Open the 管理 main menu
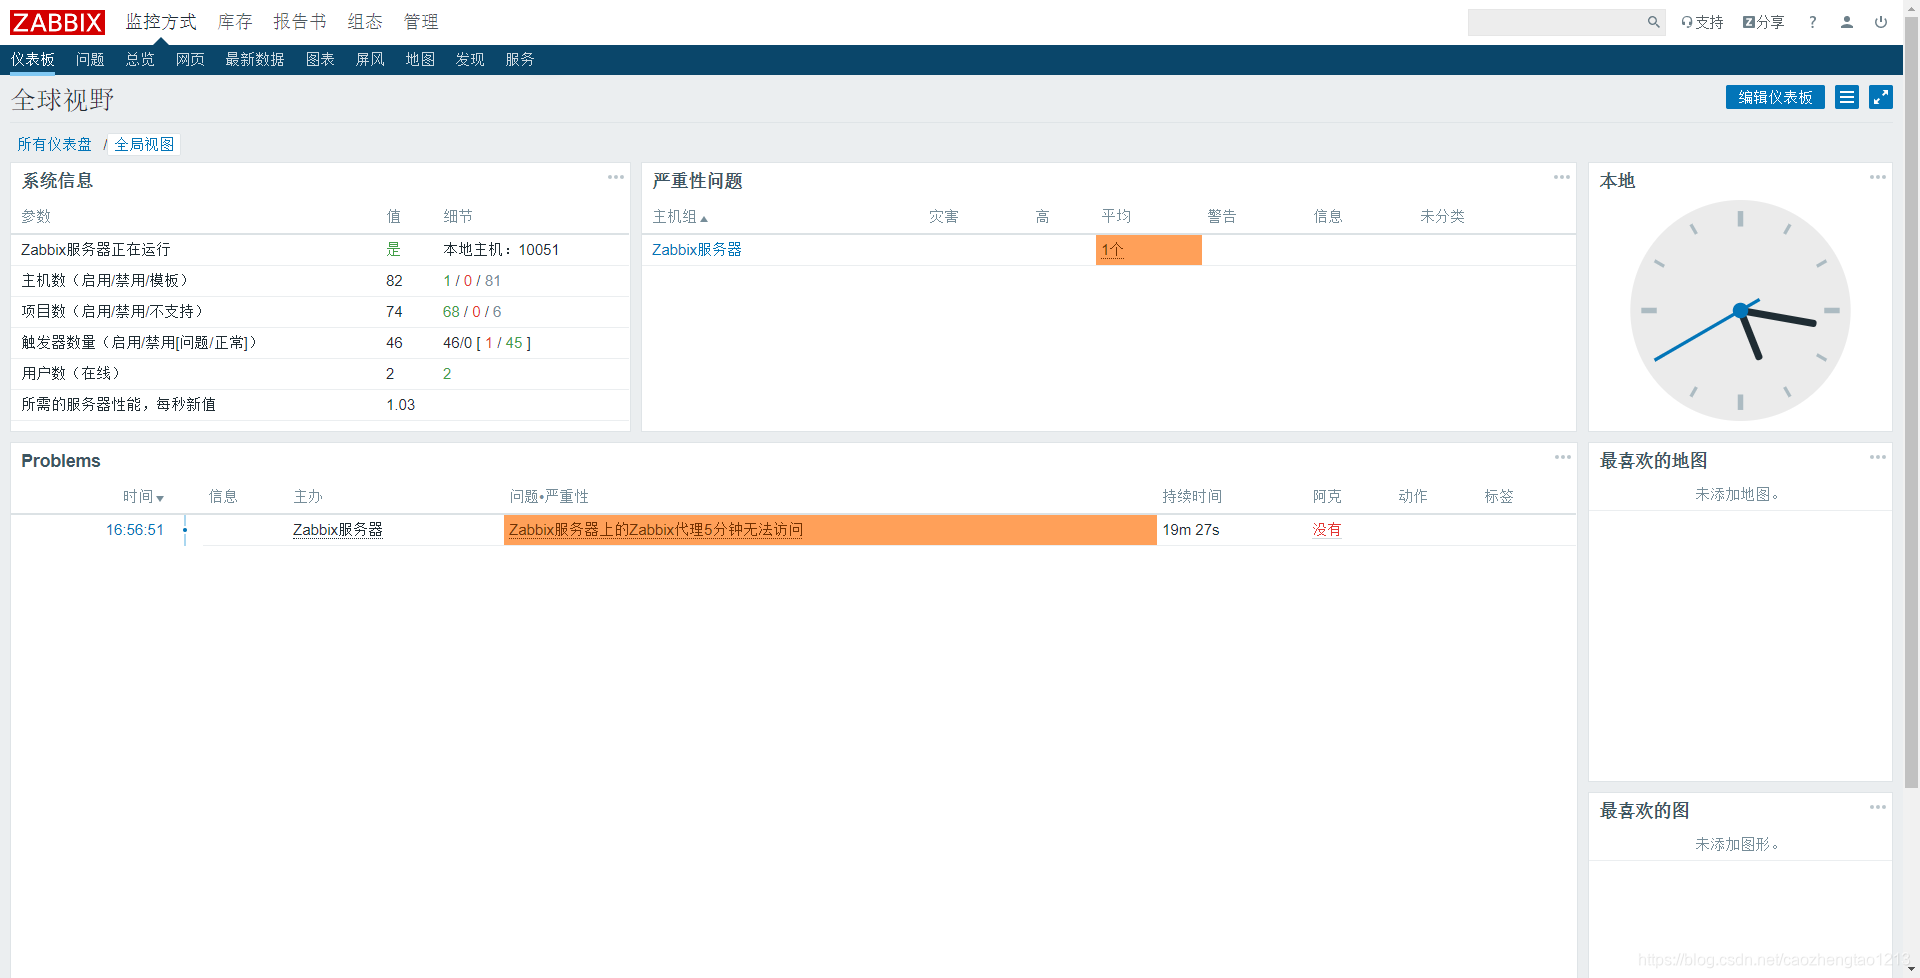 point(421,22)
